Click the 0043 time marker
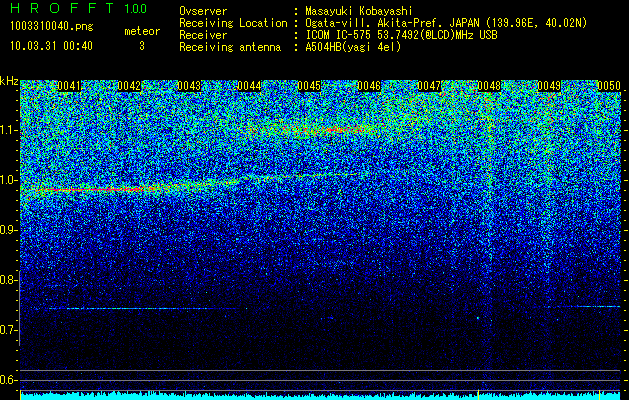Image resolution: width=629 pixels, height=400 pixels. [x=189, y=86]
